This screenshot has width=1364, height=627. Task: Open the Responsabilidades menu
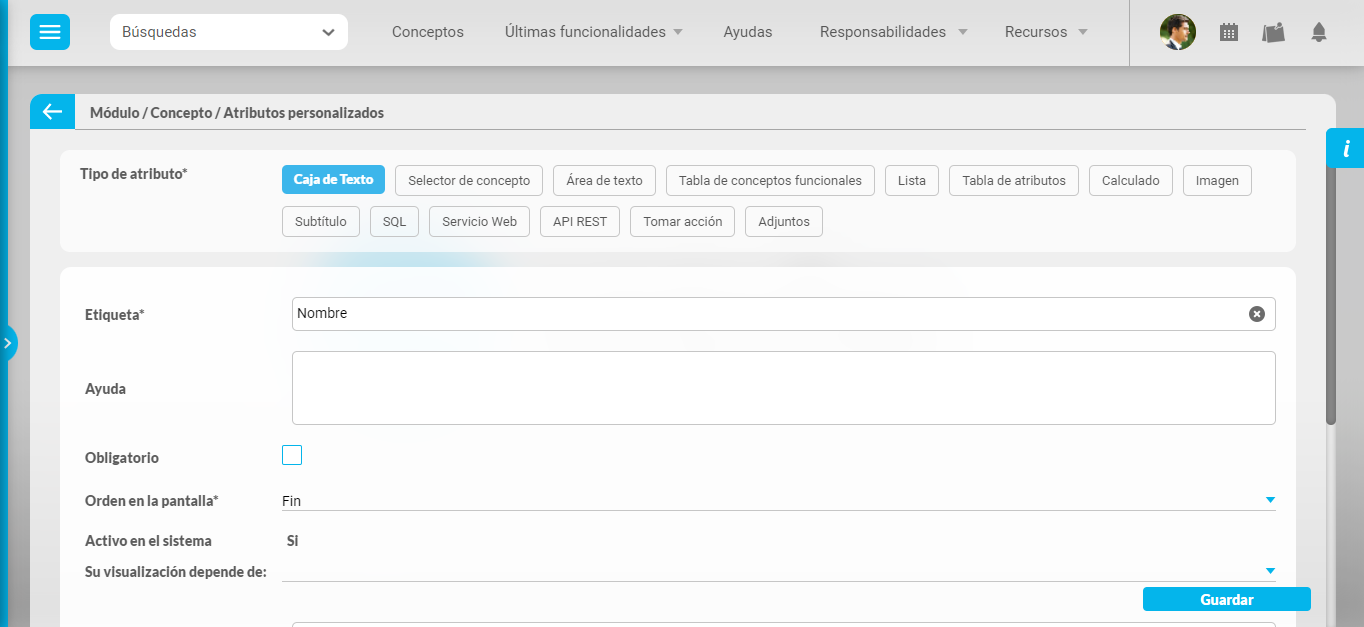(x=893, y=32)
